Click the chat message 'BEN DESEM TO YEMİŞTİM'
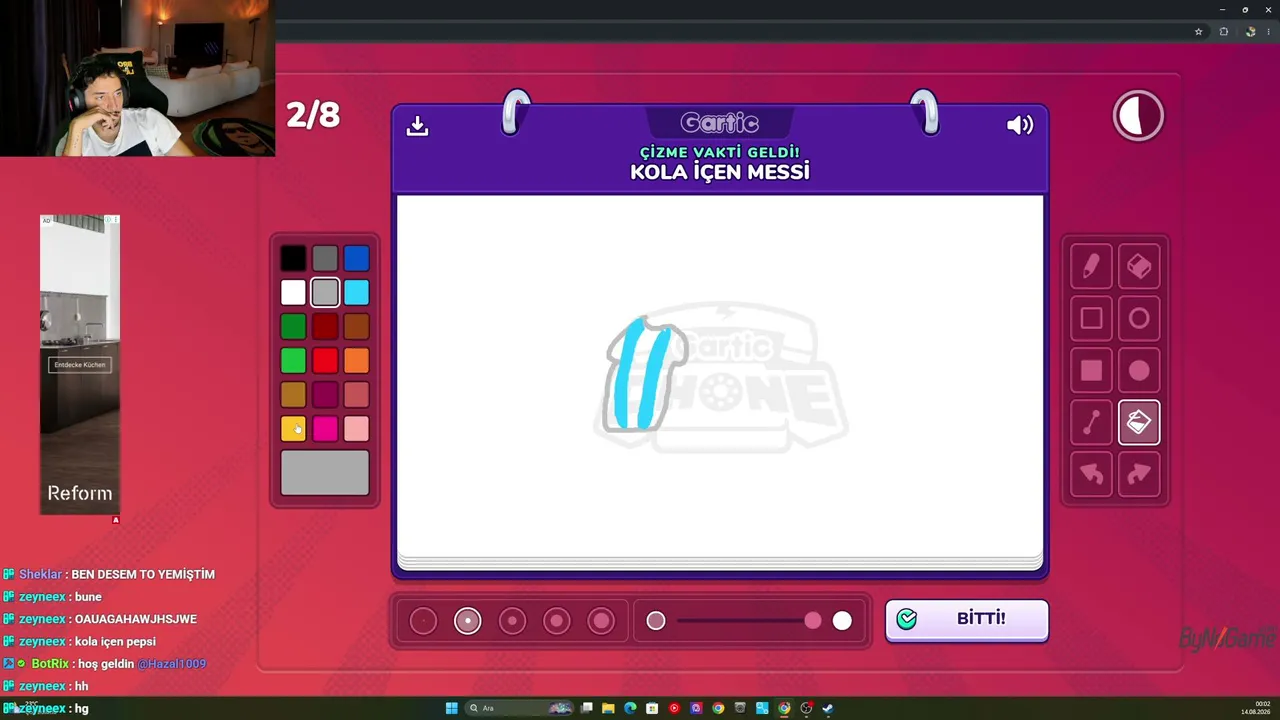The image size is (1280, 720). 143,575
